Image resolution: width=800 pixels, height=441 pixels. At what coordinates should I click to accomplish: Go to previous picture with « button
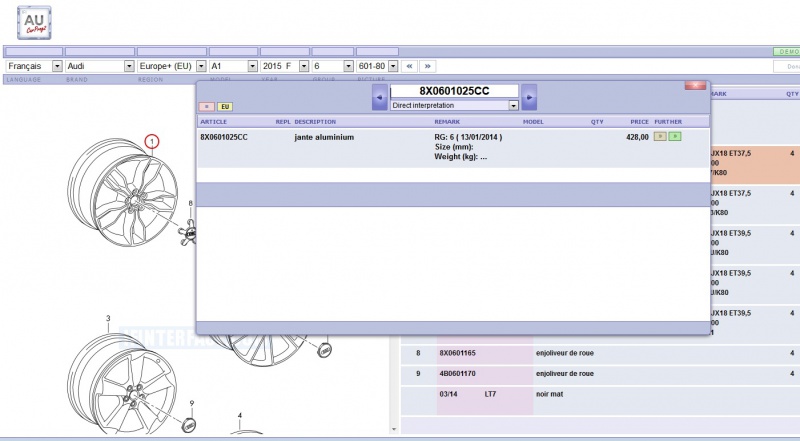[x=409, y=65]
